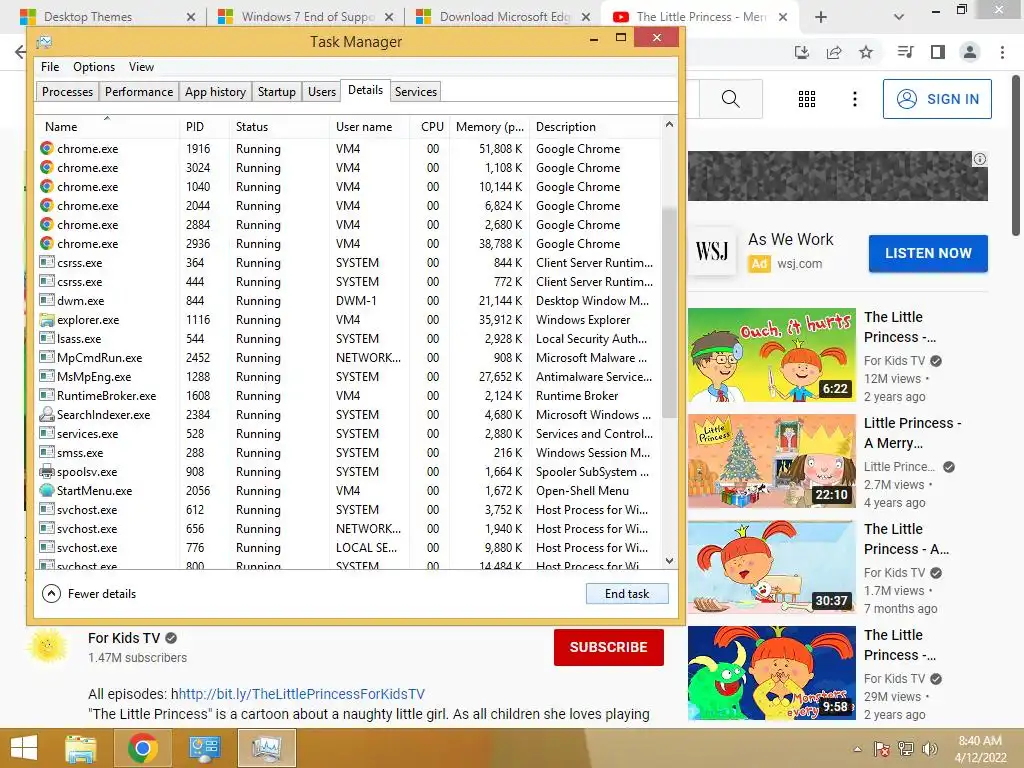1024x768 pixels.
Task: Open the View menu in Task Manager
Action: tap(141, 67)
